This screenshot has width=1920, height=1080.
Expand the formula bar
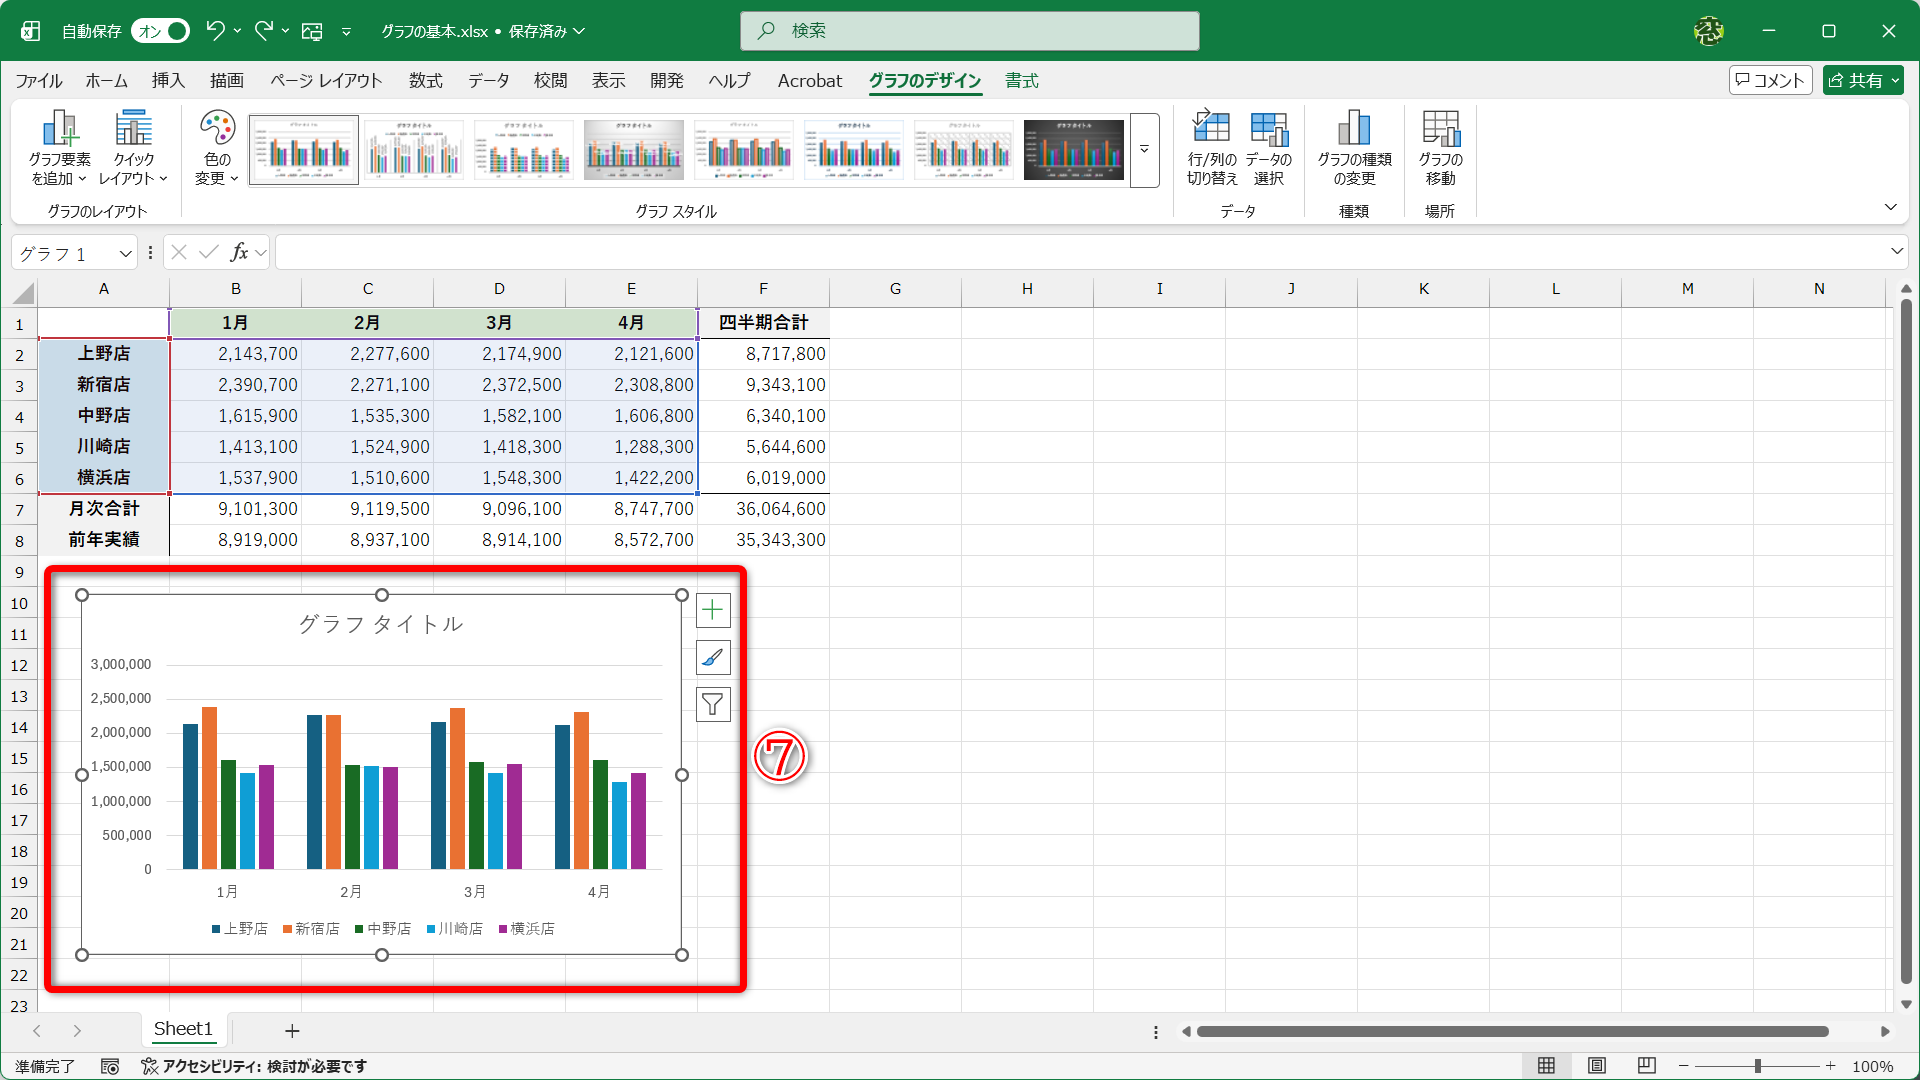1896,252
